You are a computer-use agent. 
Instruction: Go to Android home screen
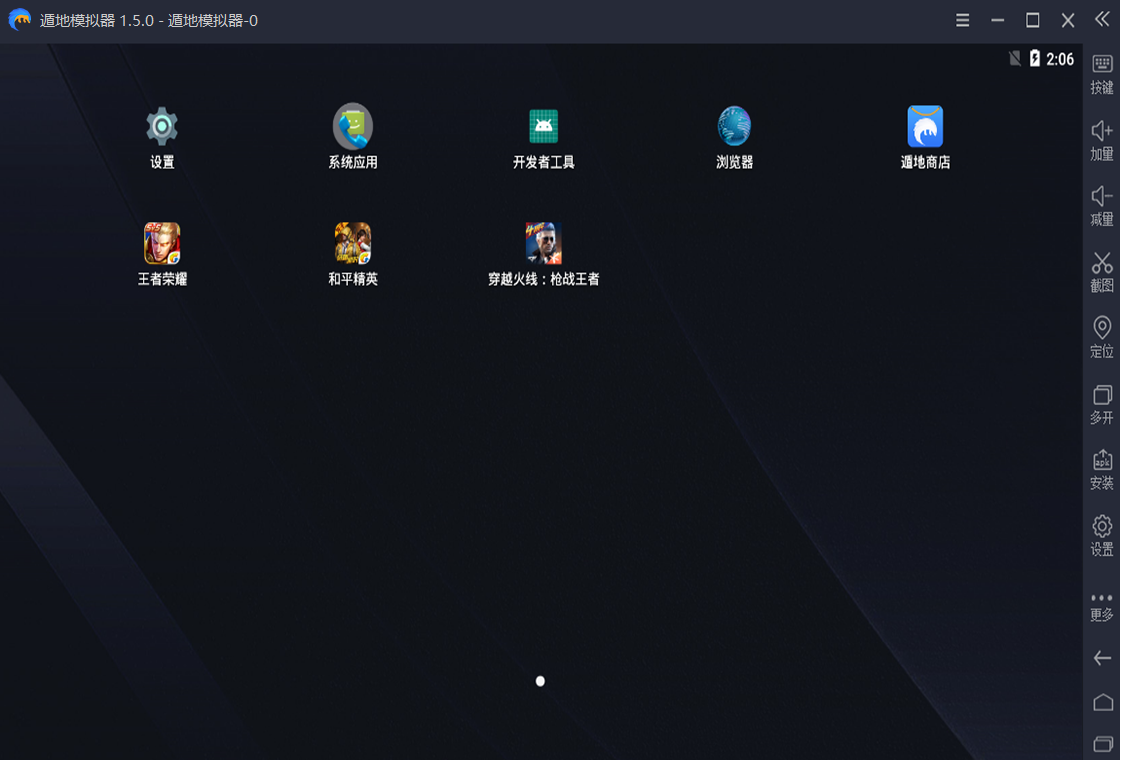point(1102,702)
